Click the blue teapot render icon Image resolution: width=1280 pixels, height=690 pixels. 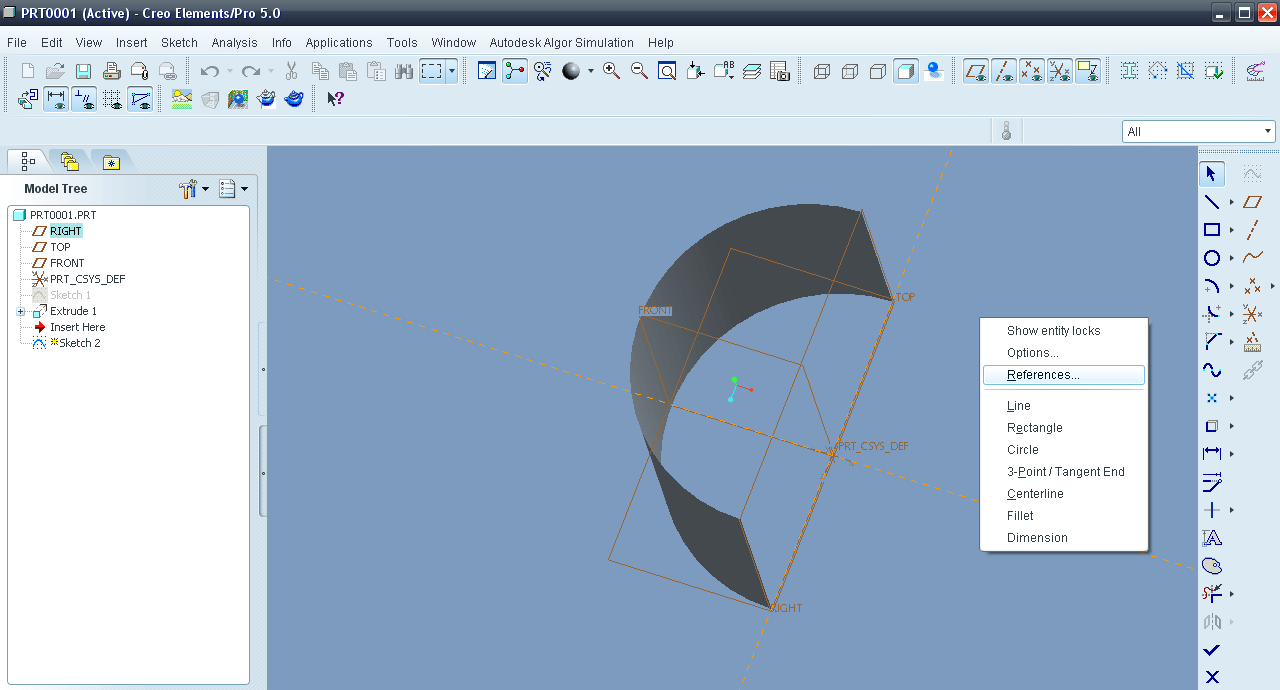pyautogui.click(x=294, y=99)
